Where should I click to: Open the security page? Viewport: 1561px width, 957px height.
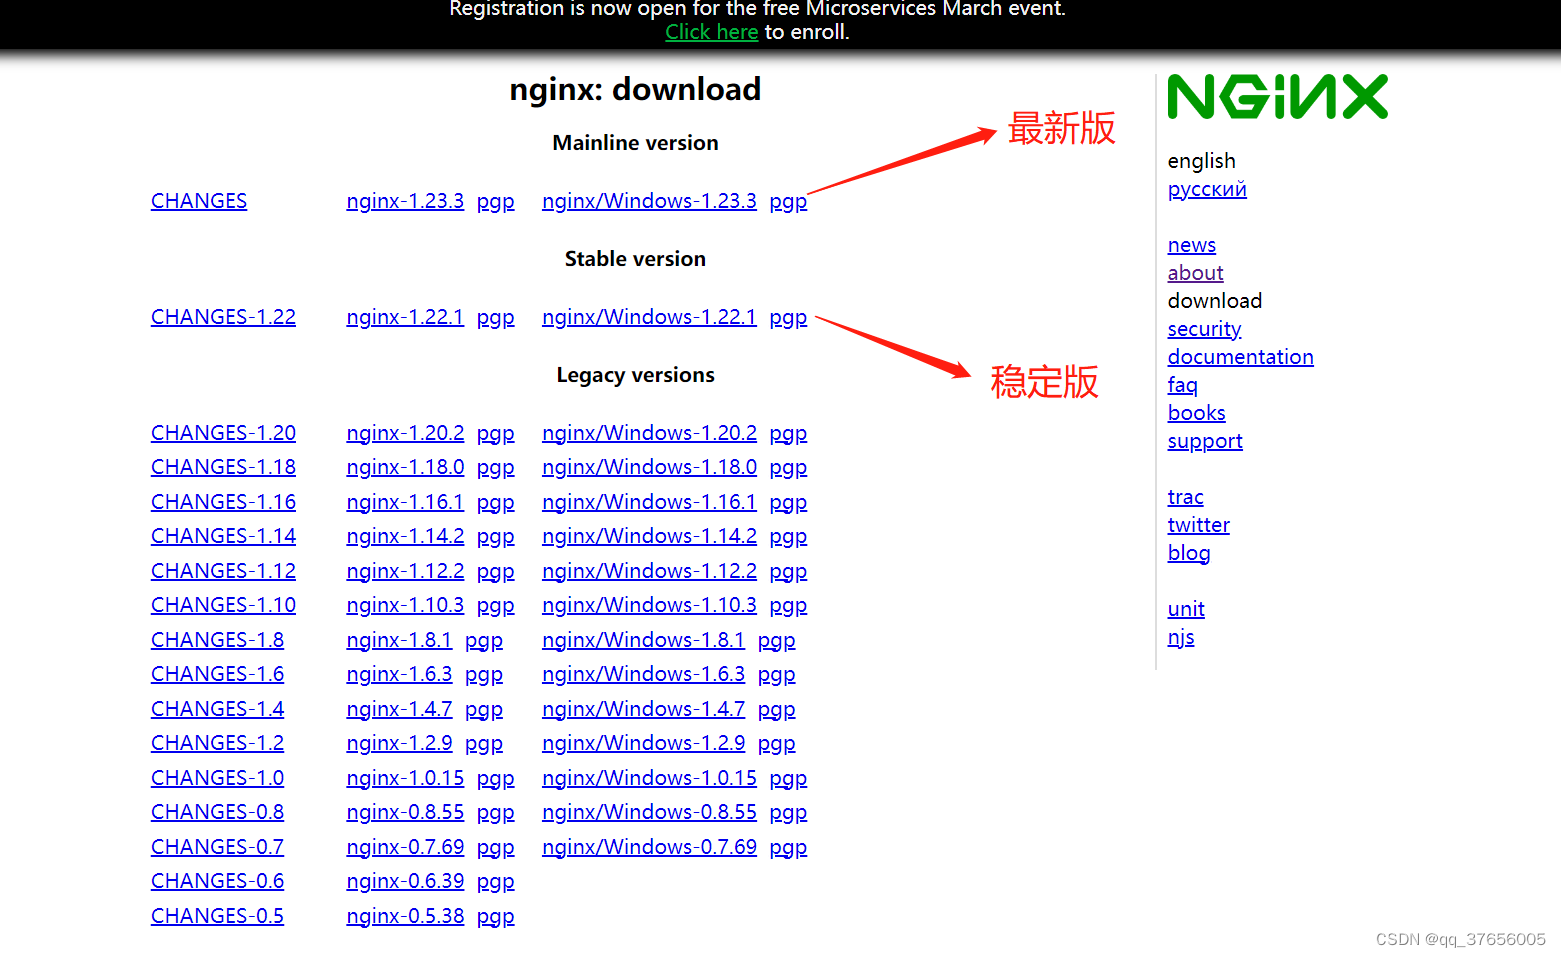click(x=1204, y=329)
